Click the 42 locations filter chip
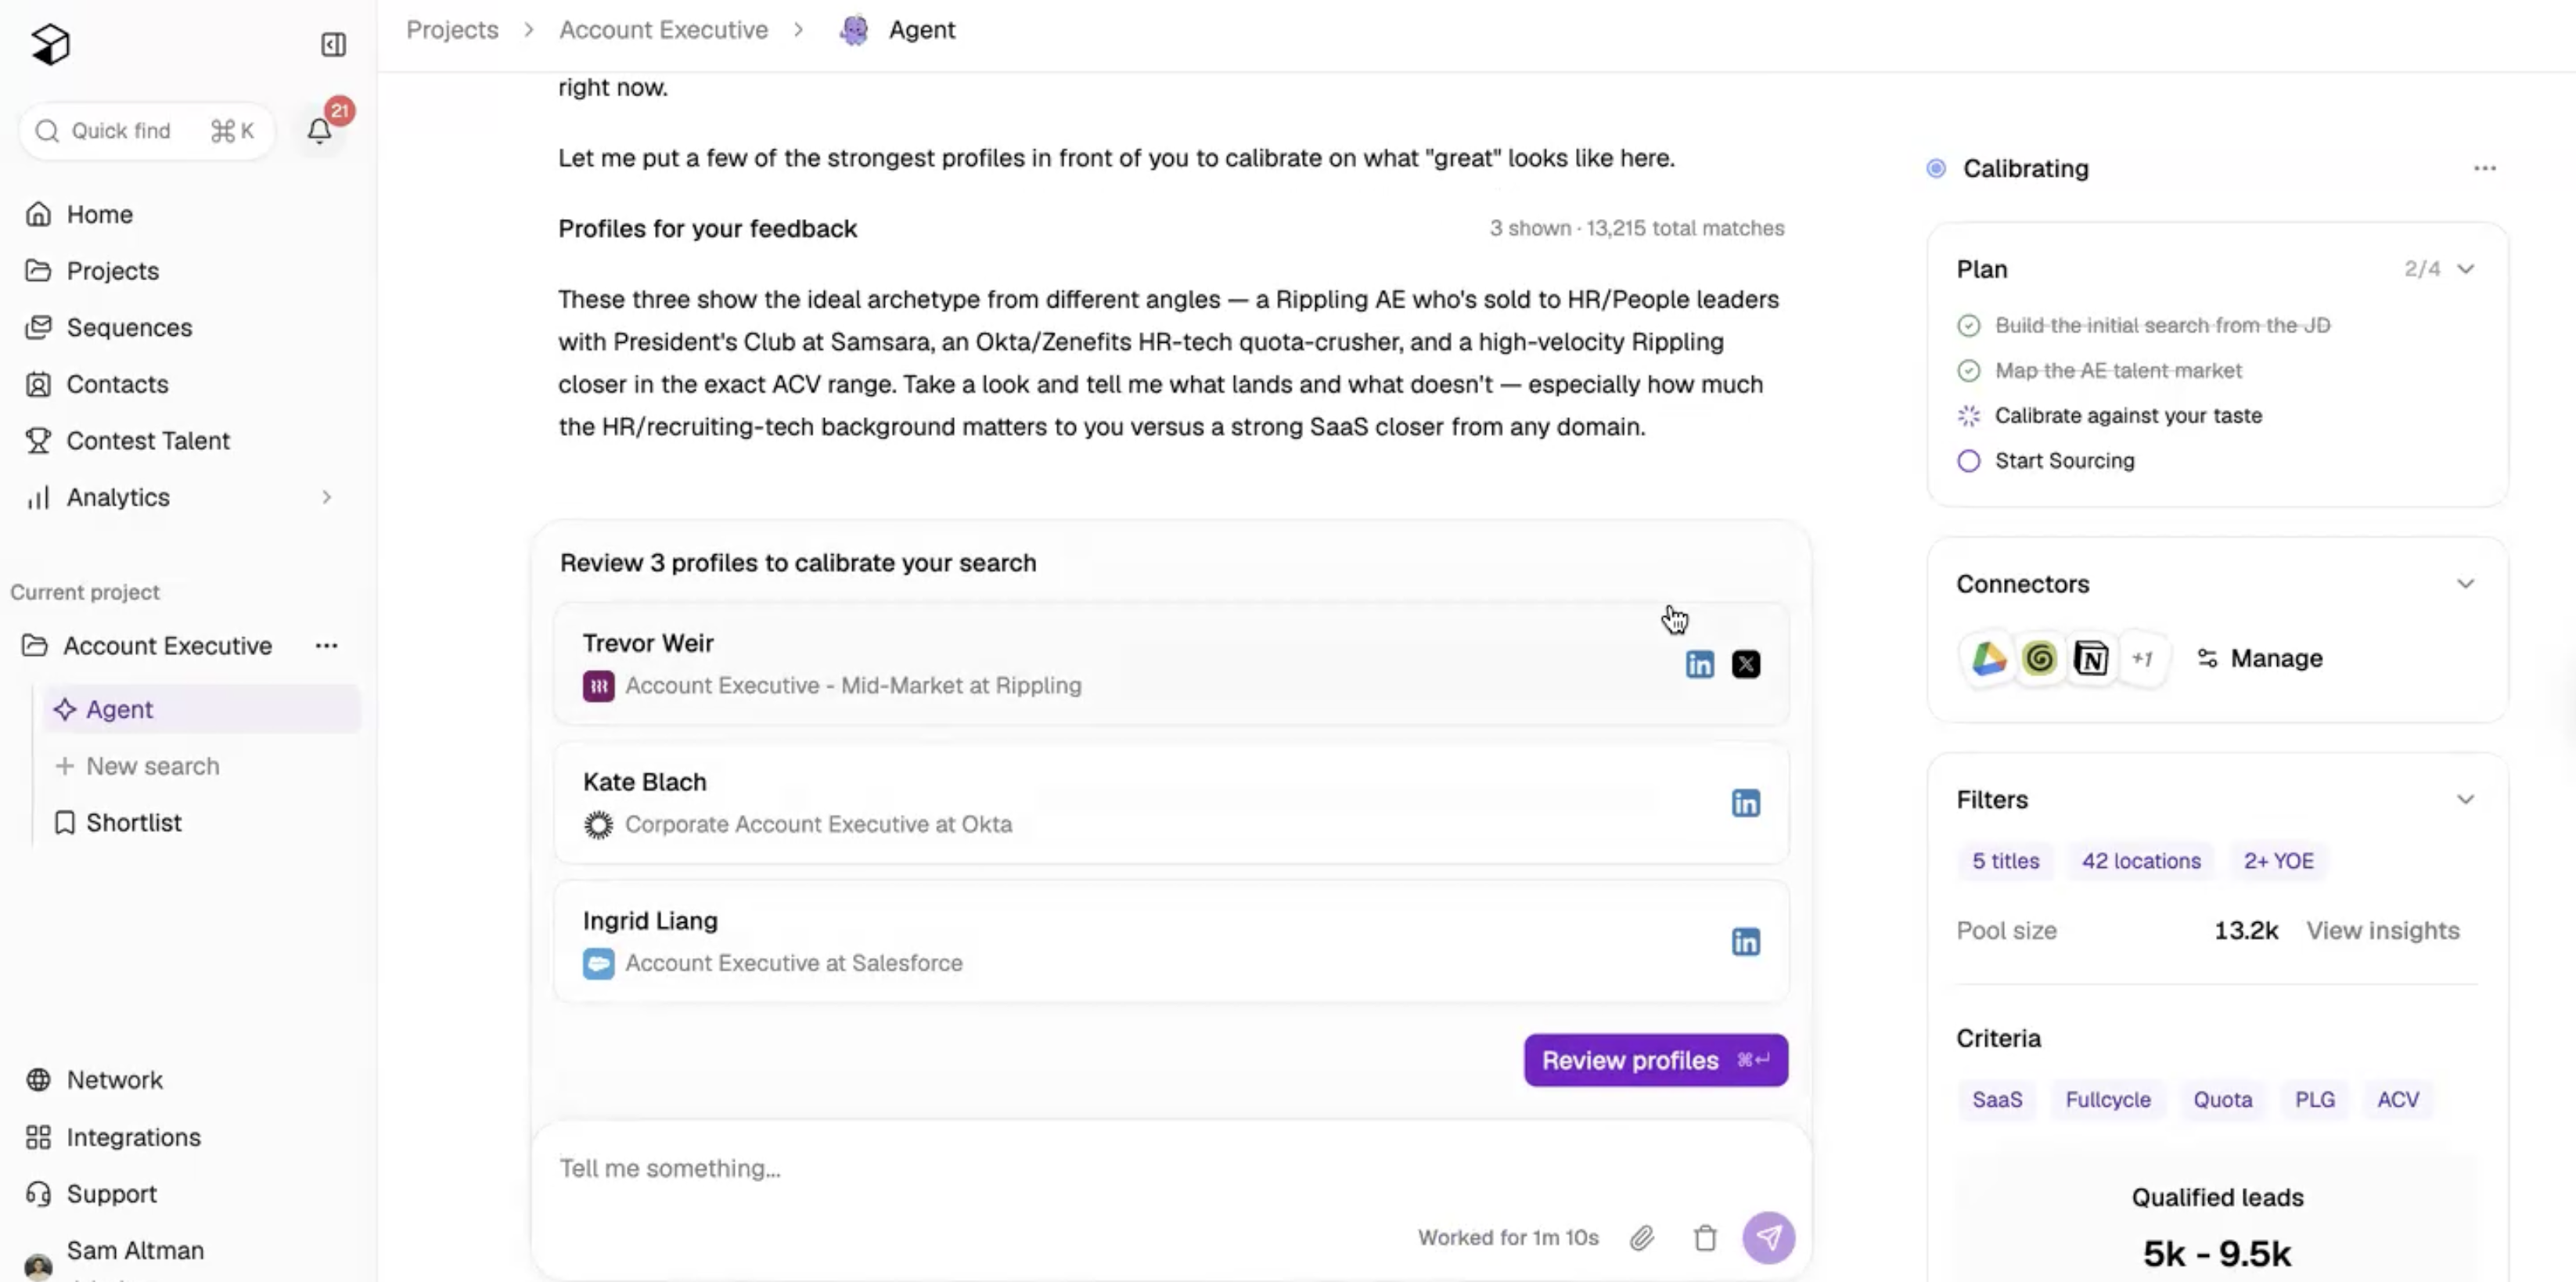Viewport: 2576px width, 1282px height. coord(2141,861)
